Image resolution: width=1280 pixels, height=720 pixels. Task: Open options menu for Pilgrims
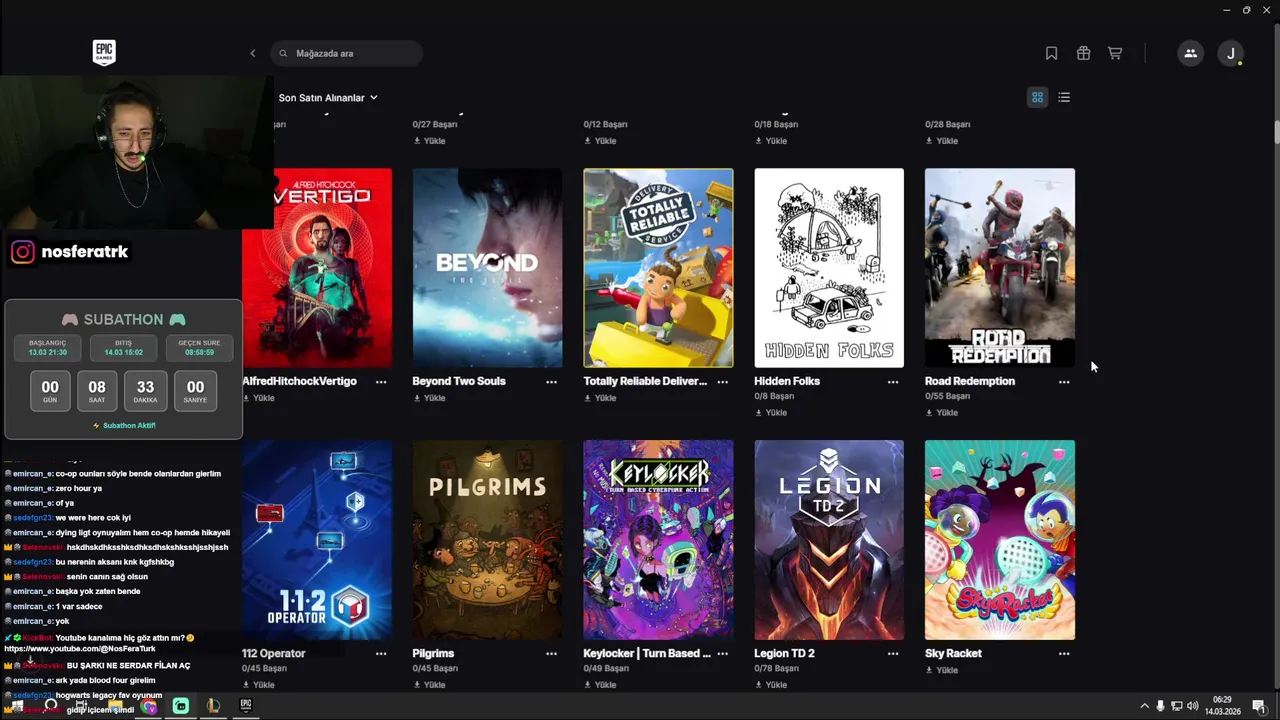(551, 654)
